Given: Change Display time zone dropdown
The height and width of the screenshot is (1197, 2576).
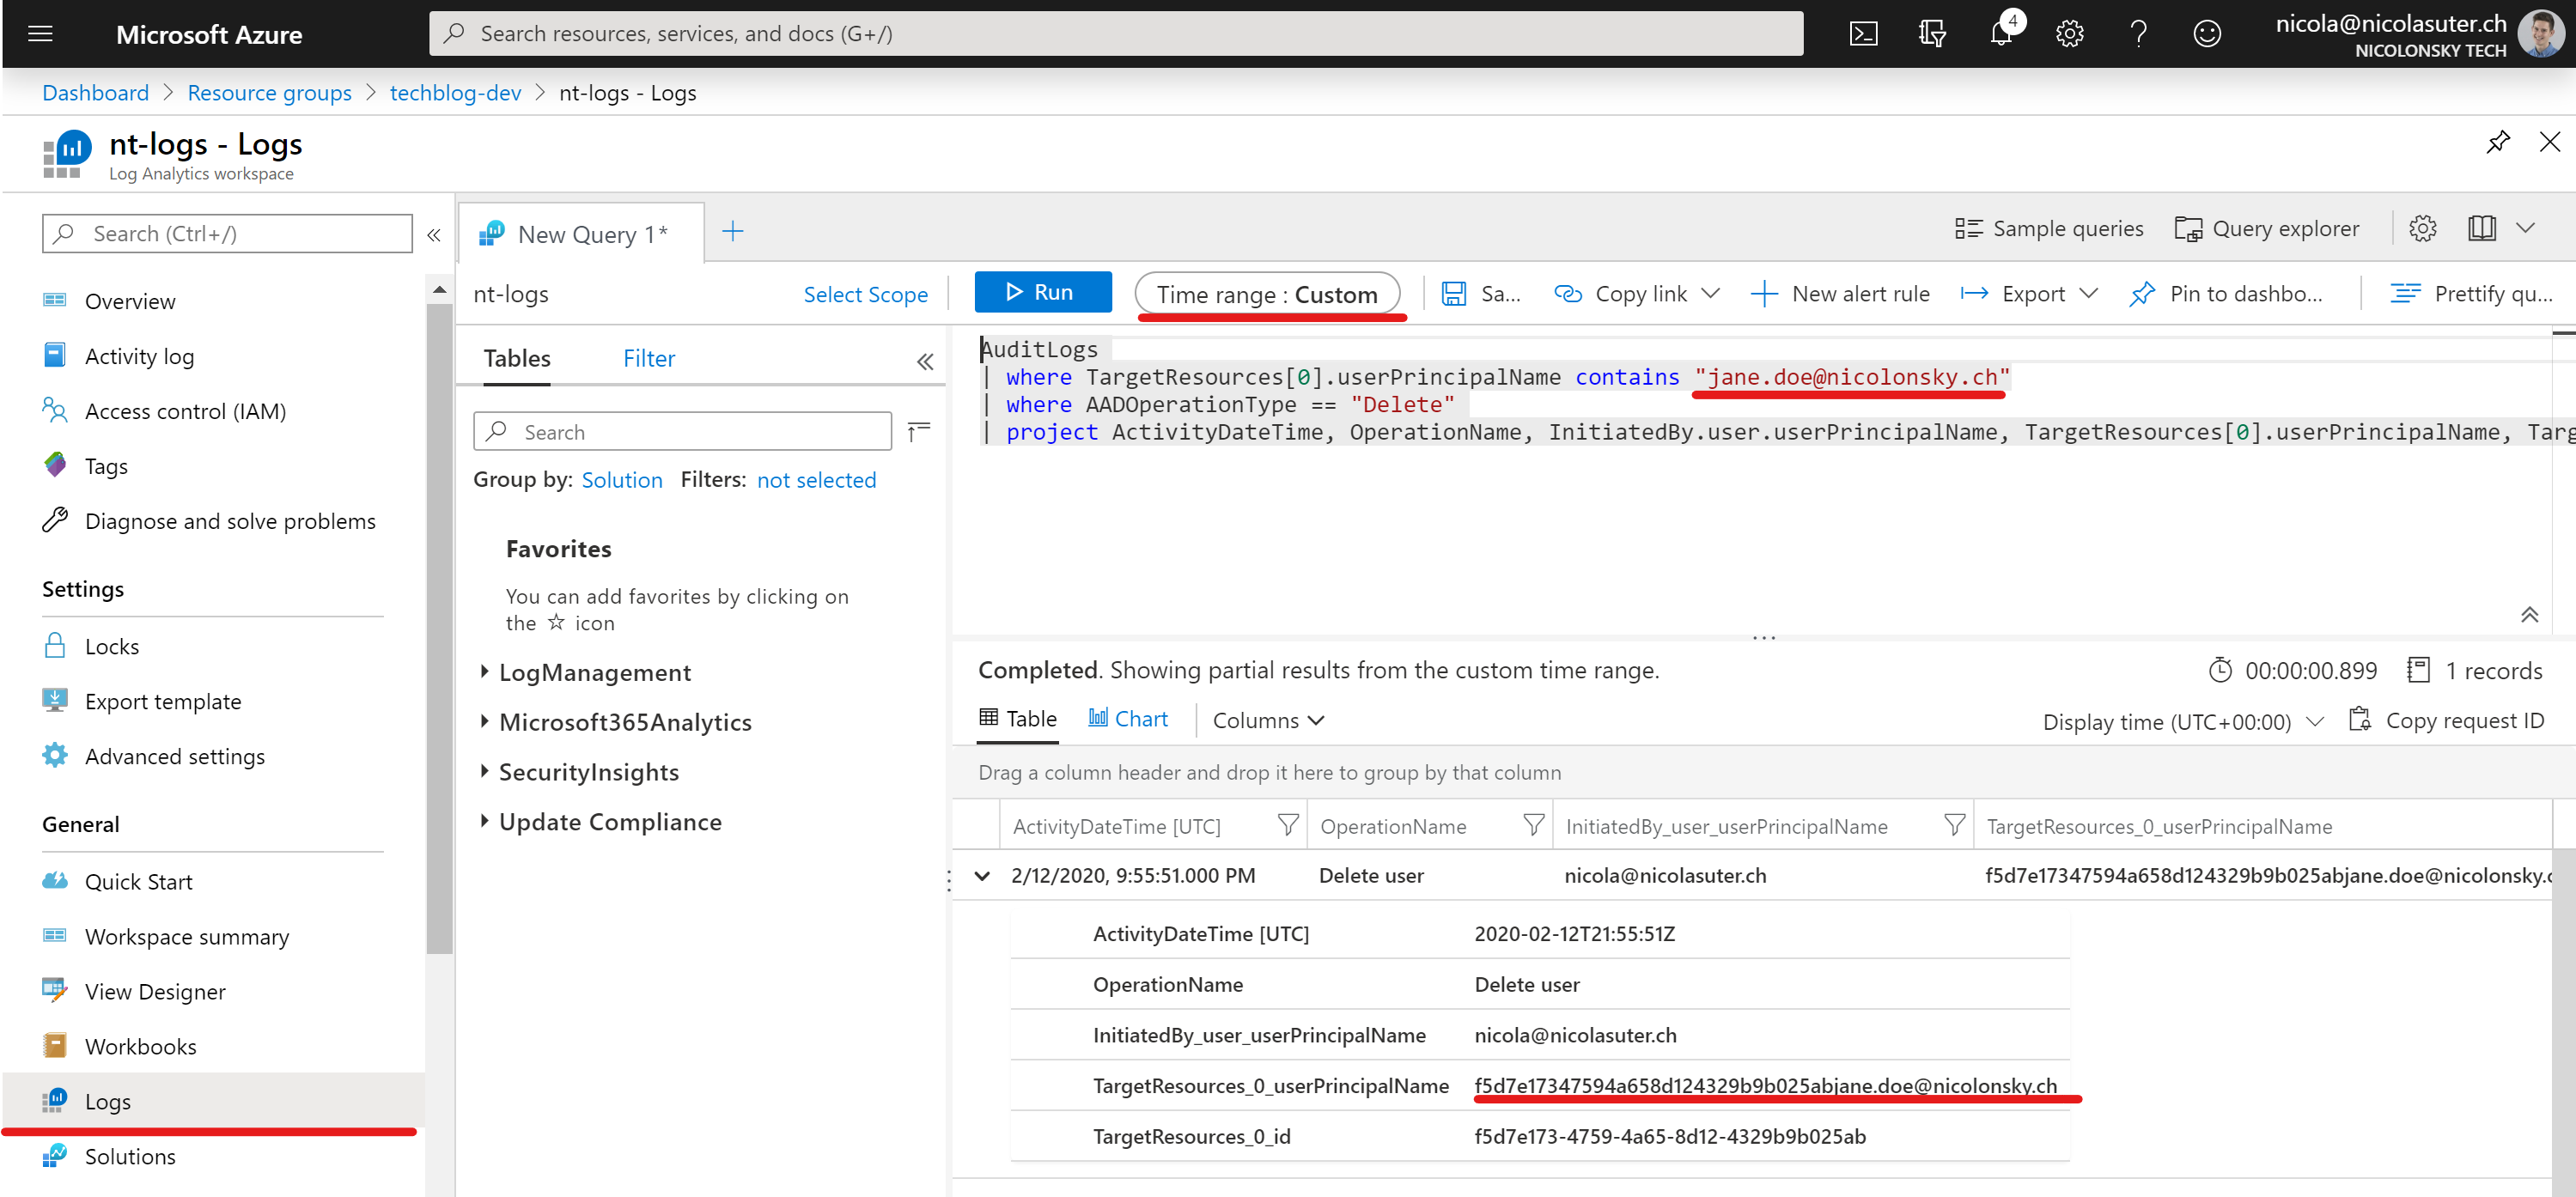Looking at the screenshot, I should pyautogui.click(x=2183, y=722).
